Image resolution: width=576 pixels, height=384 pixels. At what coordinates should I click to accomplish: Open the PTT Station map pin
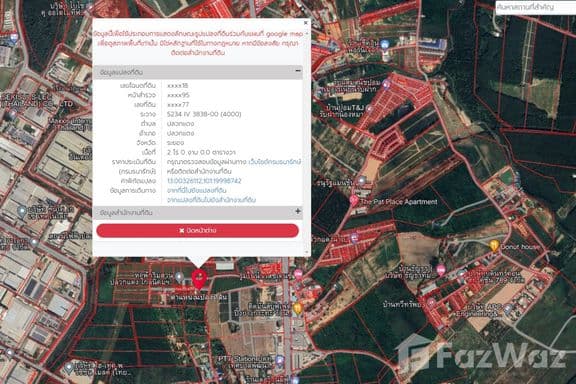(280, 360)
